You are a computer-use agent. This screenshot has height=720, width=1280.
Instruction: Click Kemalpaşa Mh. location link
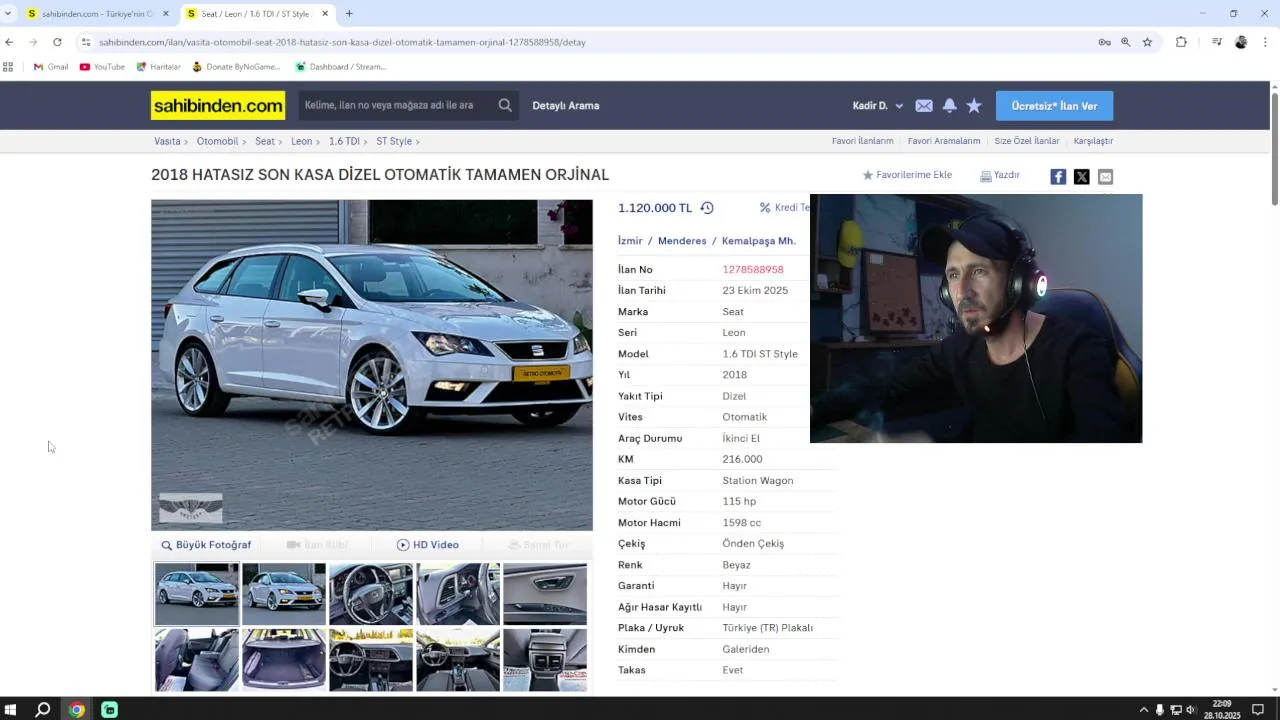[759, 241]
